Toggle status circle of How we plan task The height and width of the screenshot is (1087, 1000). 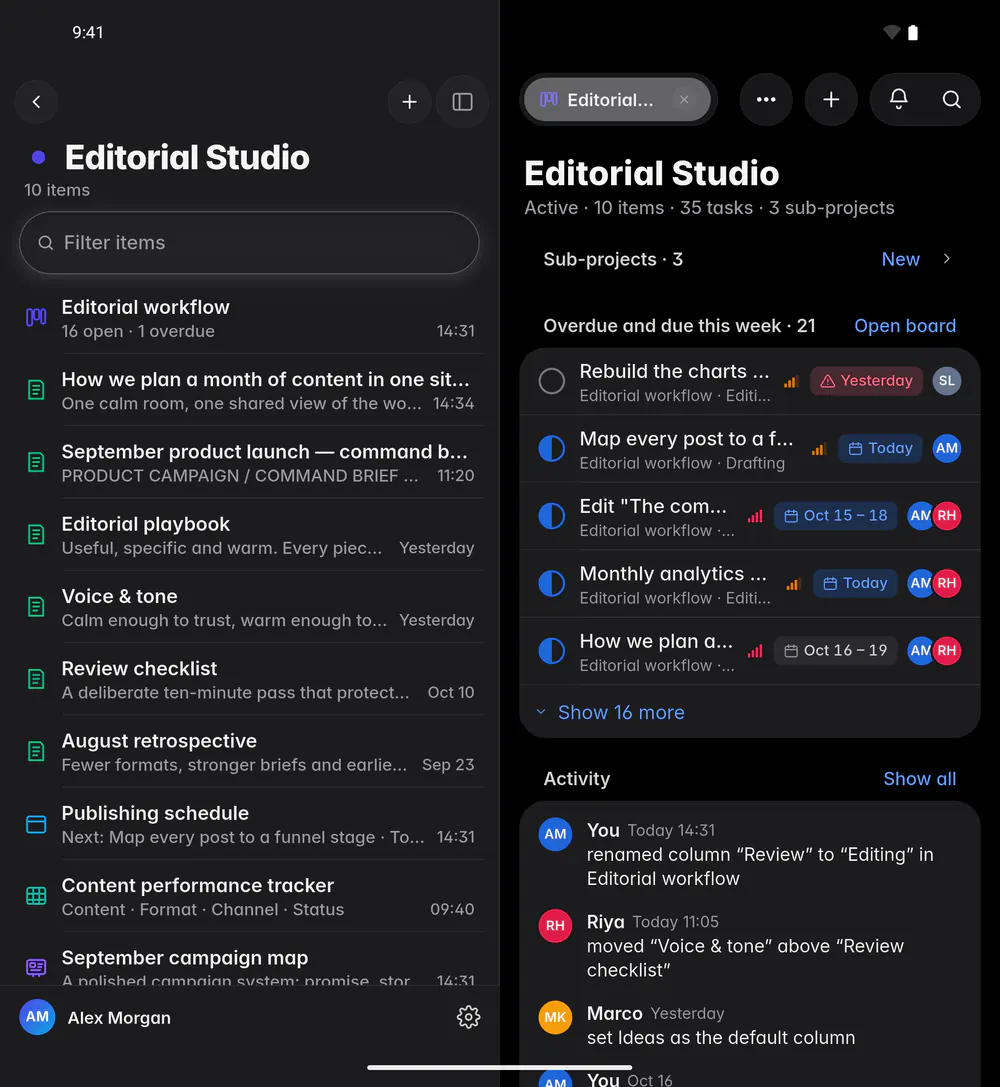point(552,650)
